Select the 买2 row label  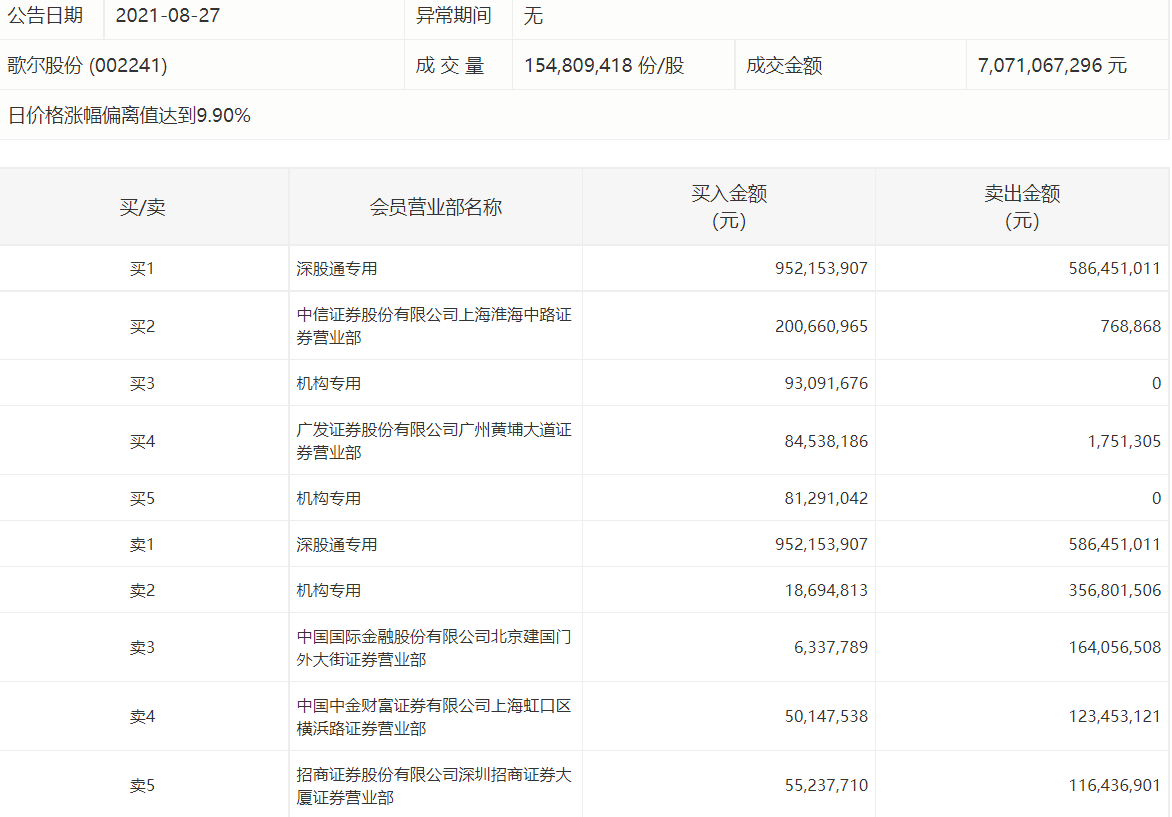coord(142,326)
